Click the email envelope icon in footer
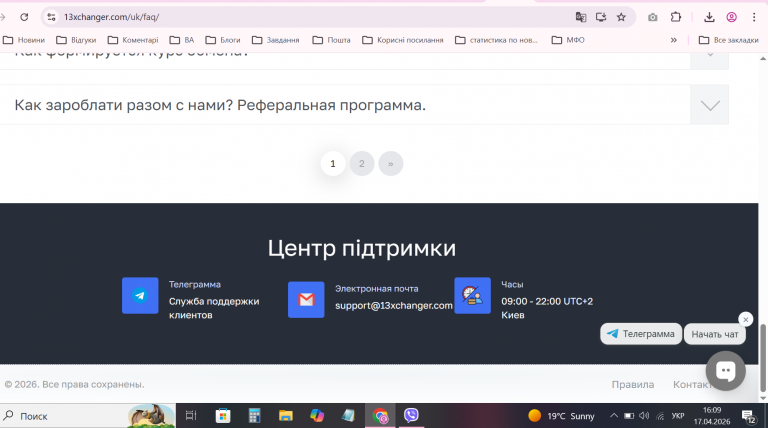The image size is (768, 428). click(306, 300)
